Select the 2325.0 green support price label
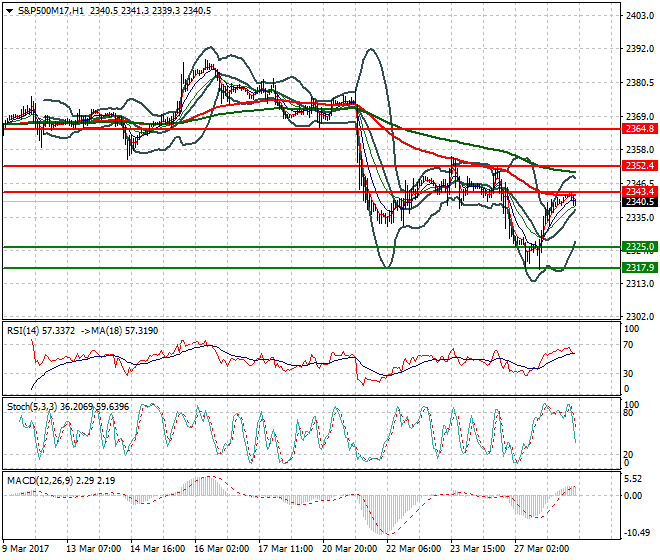 639,247
